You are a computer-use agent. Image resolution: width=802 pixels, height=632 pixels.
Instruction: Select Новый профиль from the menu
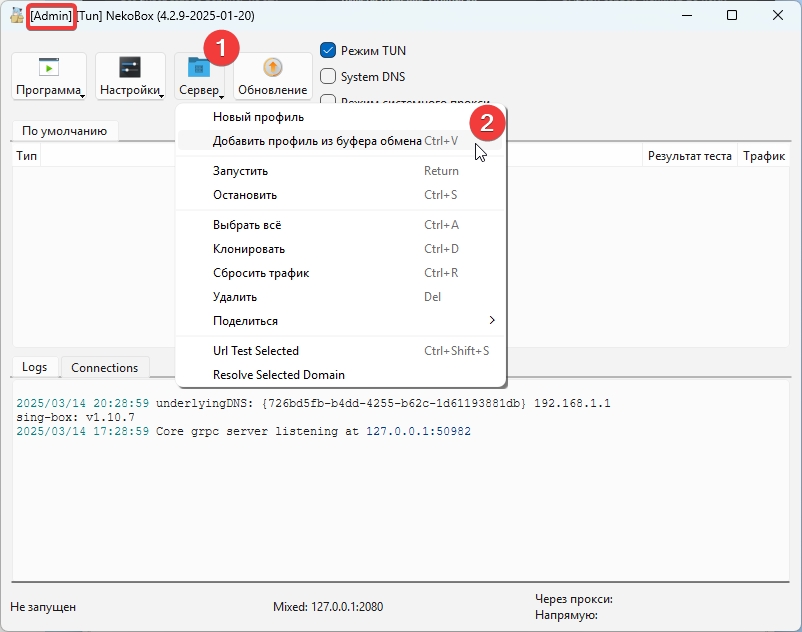tap(258, 117)
